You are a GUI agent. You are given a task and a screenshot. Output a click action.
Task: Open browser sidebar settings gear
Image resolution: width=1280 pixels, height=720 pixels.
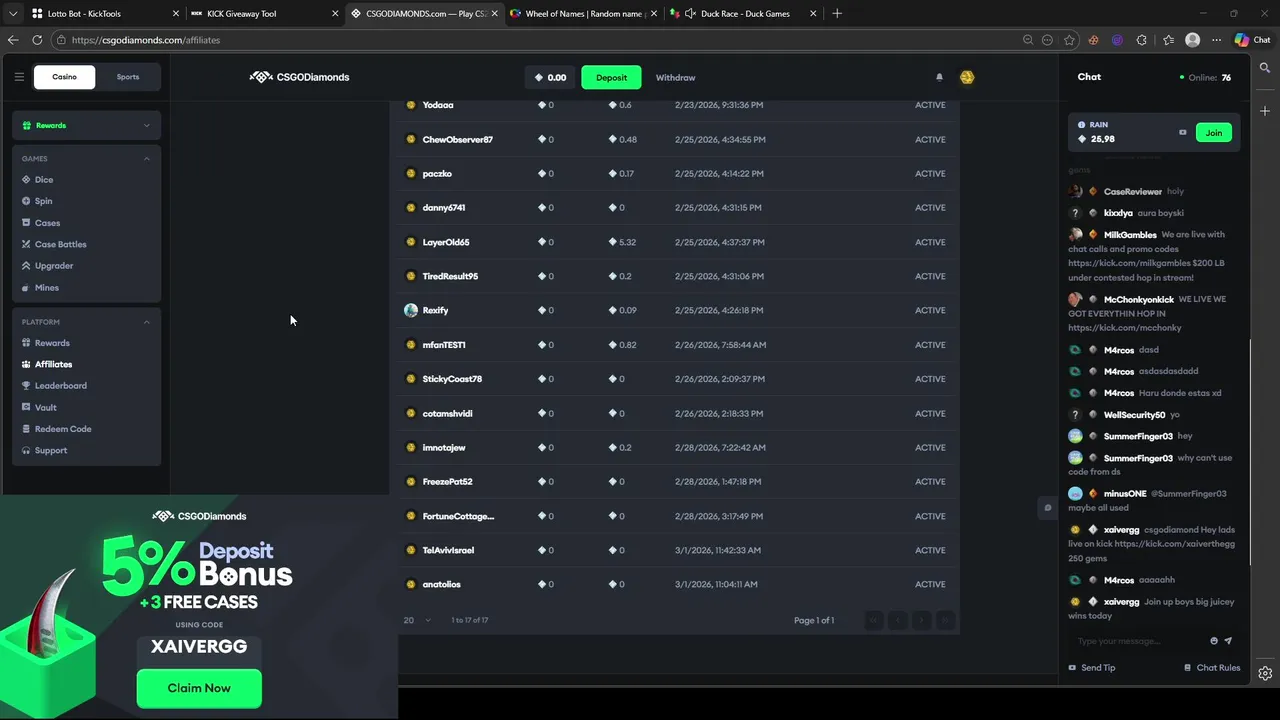1265,673
